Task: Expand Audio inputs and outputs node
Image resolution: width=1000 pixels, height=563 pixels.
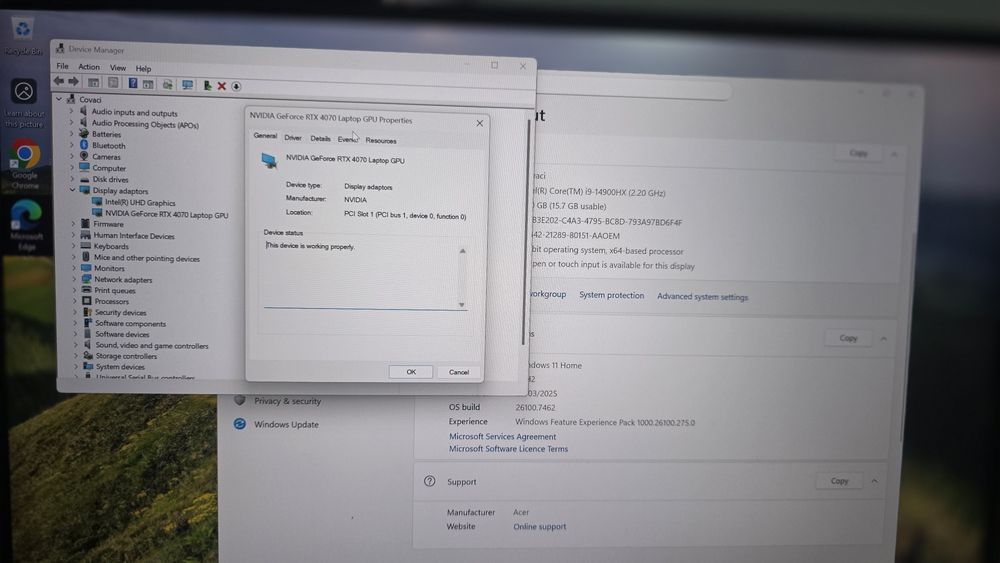Action: point(71,111)
